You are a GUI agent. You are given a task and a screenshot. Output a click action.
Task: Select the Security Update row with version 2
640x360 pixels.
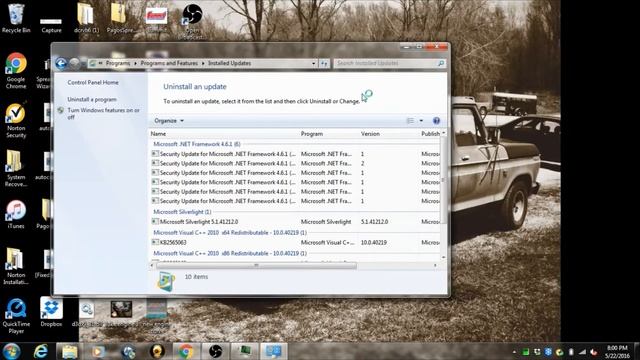click(x=295, y=163)
